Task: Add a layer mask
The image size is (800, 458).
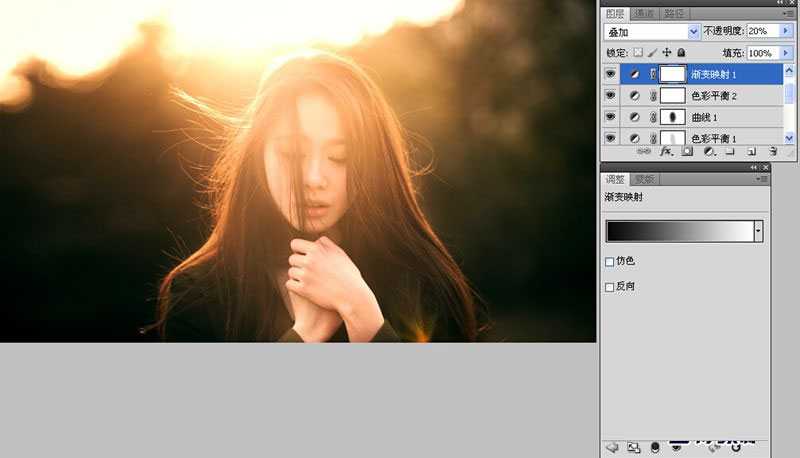Action: click(x=687, y=152)
